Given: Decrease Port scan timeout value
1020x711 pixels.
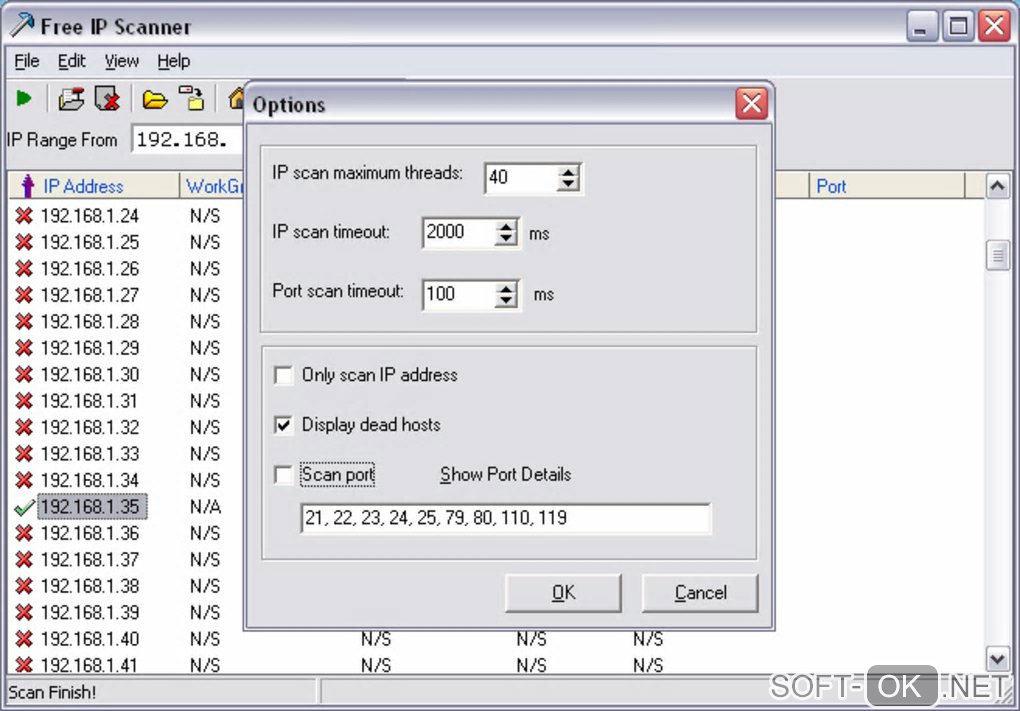Looking at the screenshot, I should (505, 301).
